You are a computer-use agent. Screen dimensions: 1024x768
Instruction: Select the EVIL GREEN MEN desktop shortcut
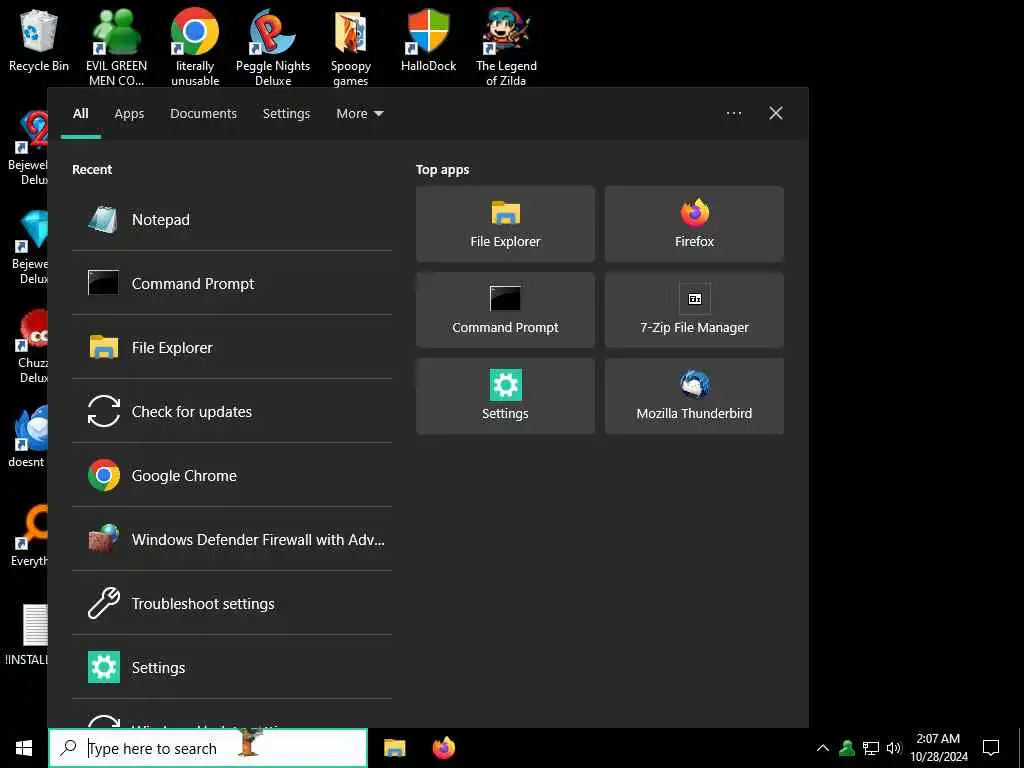point(116,47)
